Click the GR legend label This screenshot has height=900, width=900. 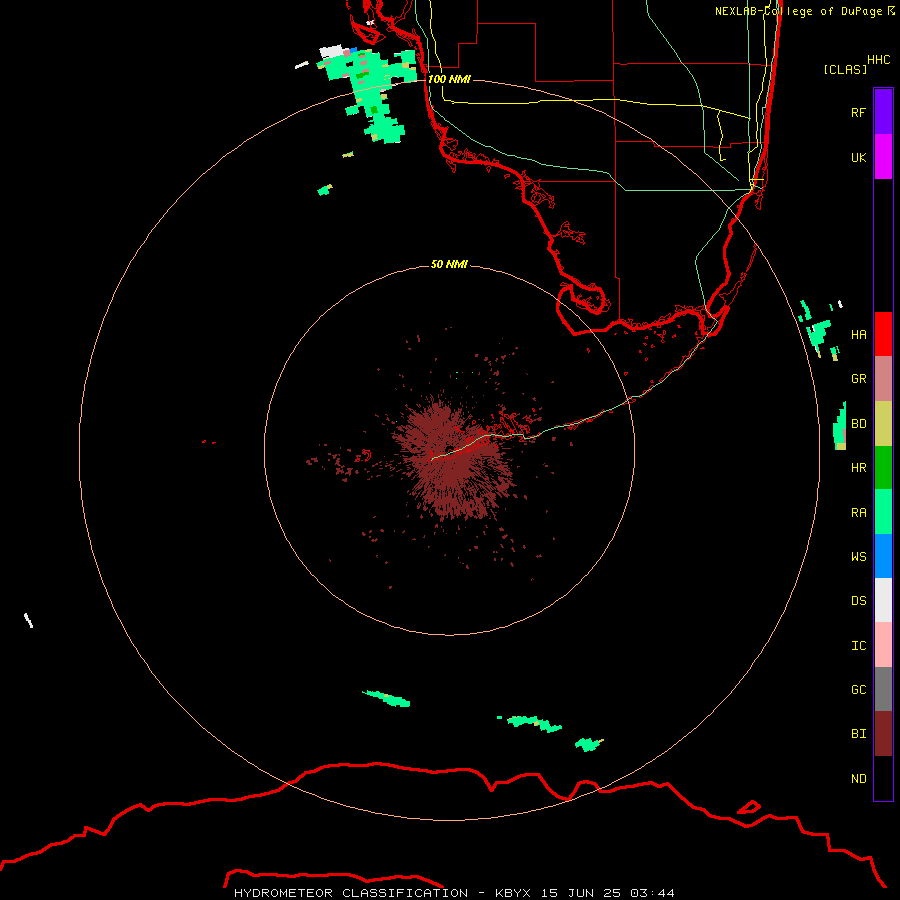(859, 379)
